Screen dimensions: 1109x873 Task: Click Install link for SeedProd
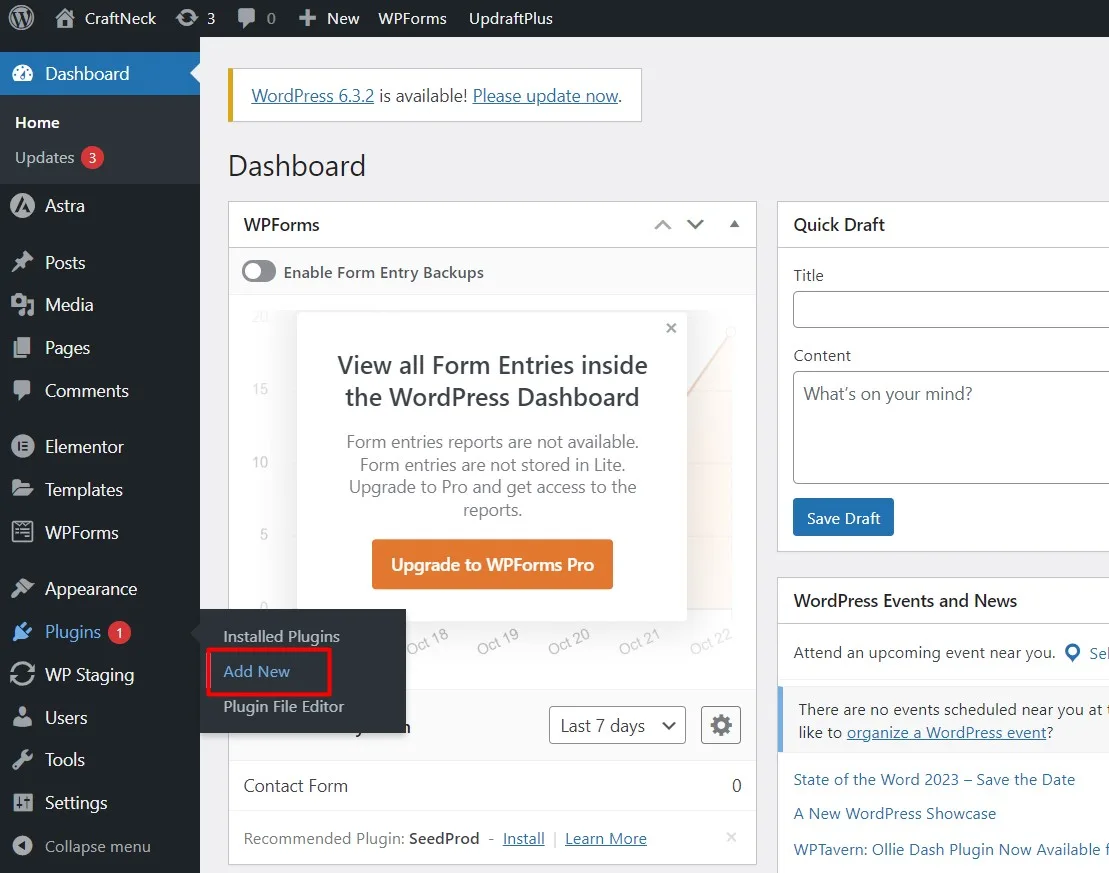pos(523,838)
